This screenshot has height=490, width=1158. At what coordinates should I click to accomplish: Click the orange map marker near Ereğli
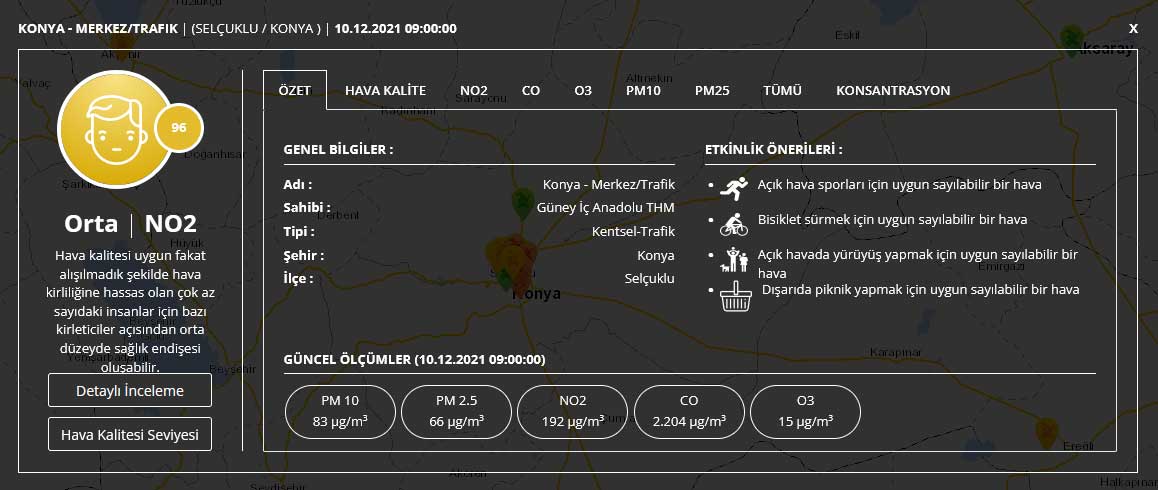pos(1046,433)
